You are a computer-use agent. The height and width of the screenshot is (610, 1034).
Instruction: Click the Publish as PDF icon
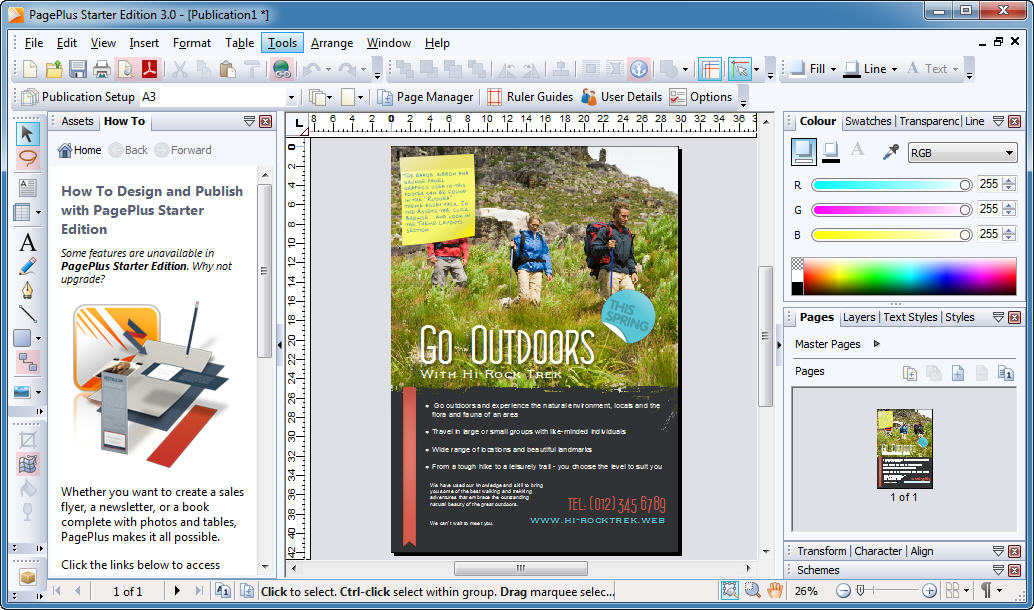click(150, 69)
